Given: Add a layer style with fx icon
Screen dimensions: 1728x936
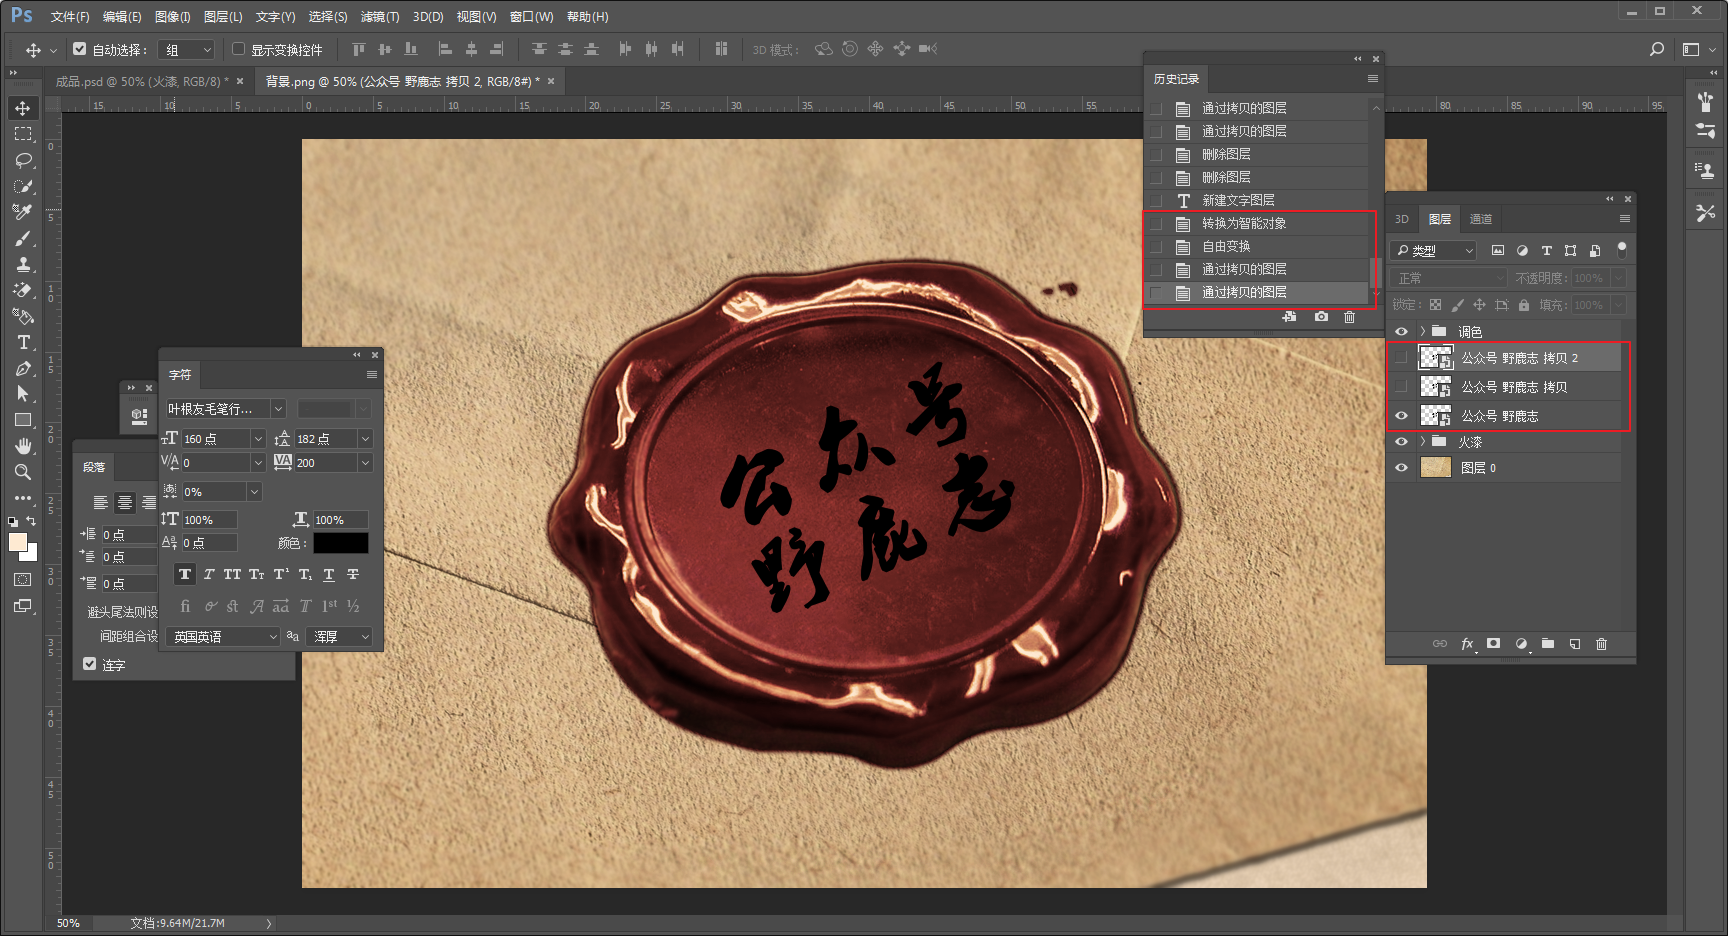Looking at the screenshot, I should point(1467,644).
